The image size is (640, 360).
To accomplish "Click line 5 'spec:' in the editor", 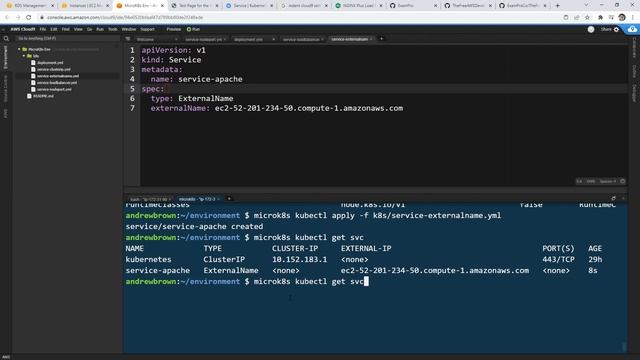I will [152, 89].
